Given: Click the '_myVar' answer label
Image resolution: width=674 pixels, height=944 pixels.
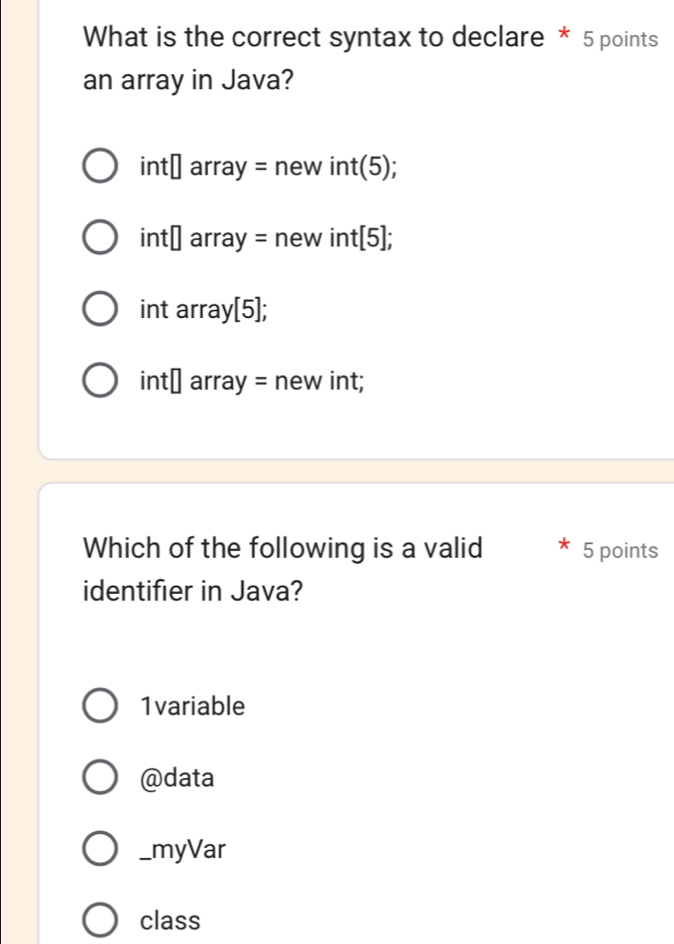Looking at the screenshot, I should click(184, 850).
